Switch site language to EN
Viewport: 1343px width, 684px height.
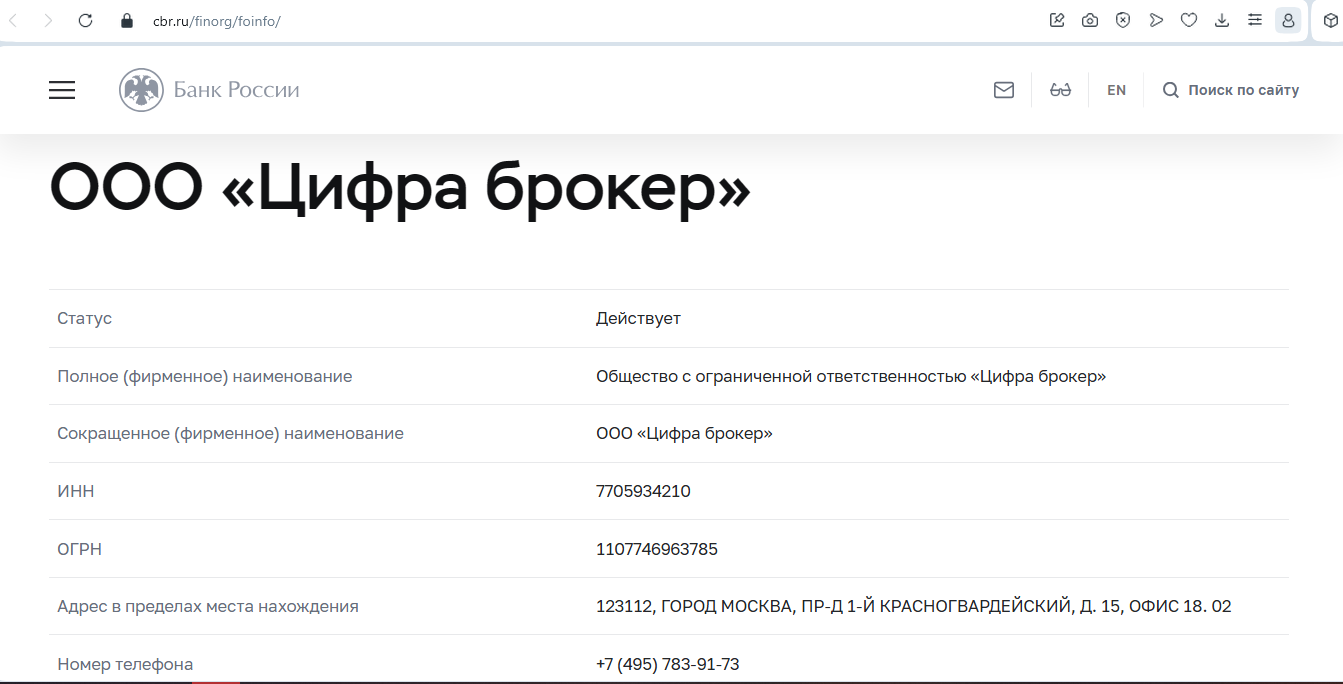coord(1116,90)
